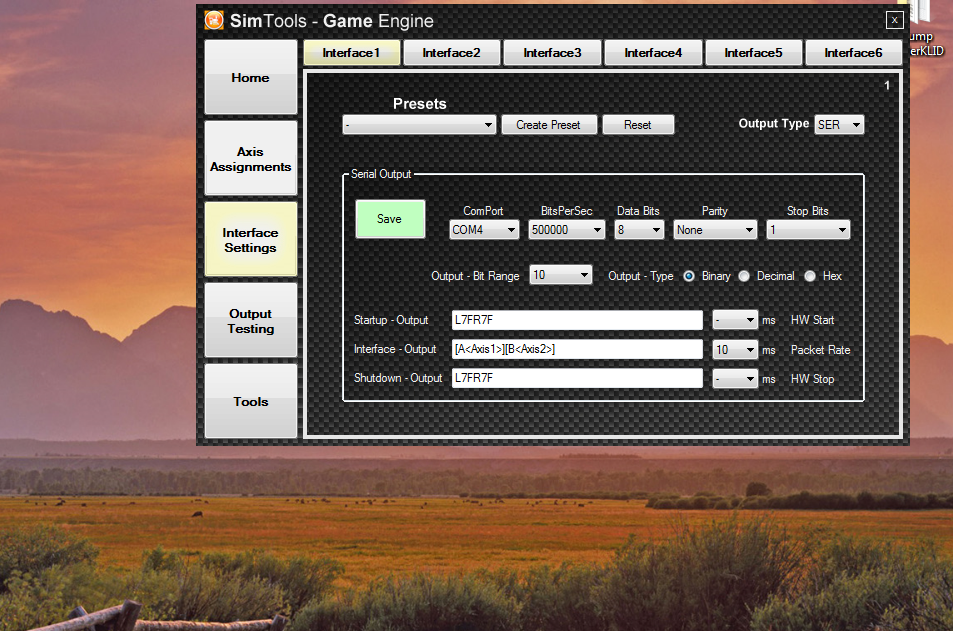Open the HW Start delay dropdown
This screenshot has height=631, width=953.
[x=735, y=320]
